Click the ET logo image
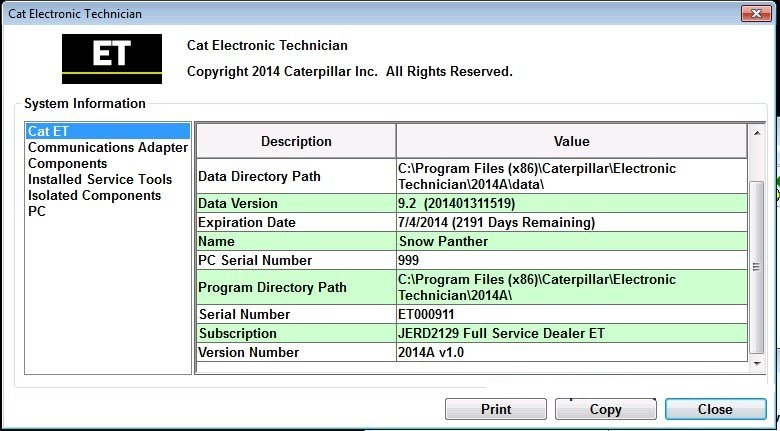This screenshot has width=780, height=431. [112, 59]
